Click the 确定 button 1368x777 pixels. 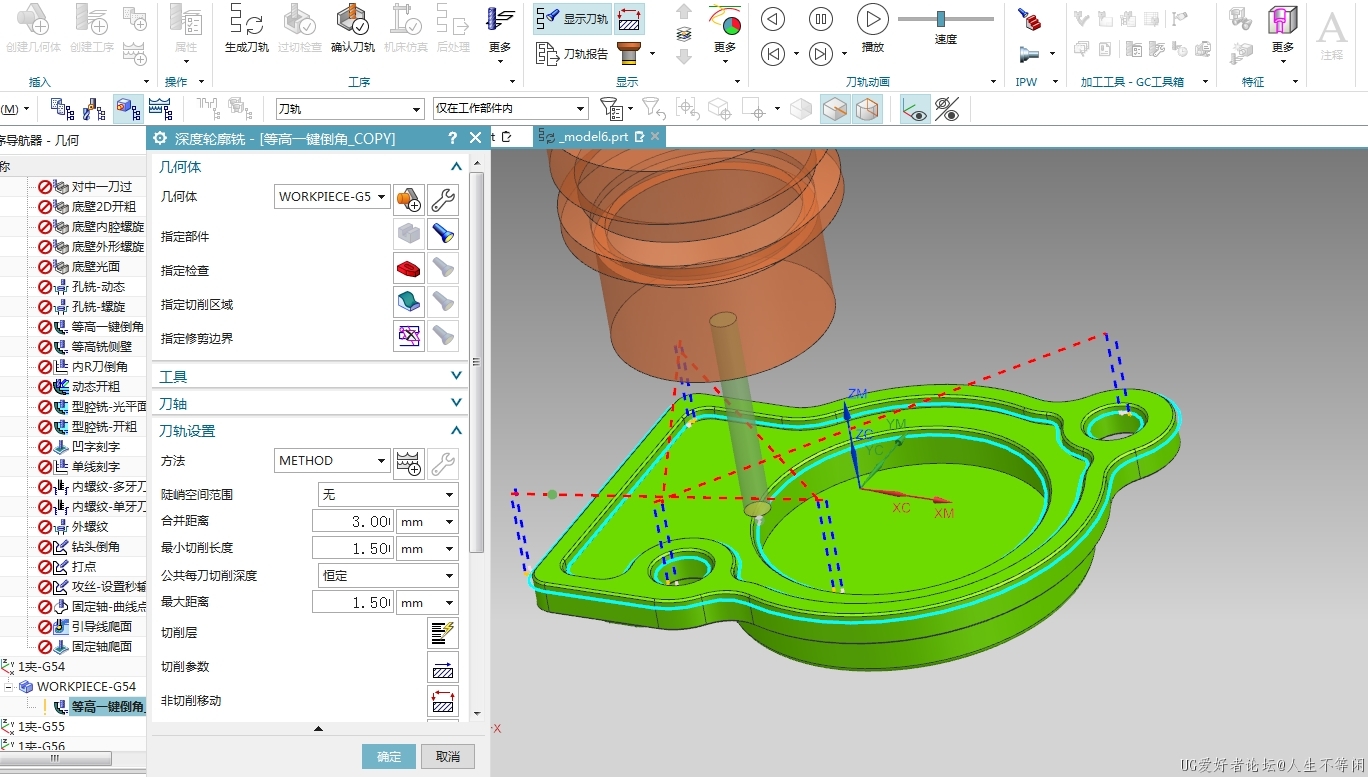coord(389,757)
